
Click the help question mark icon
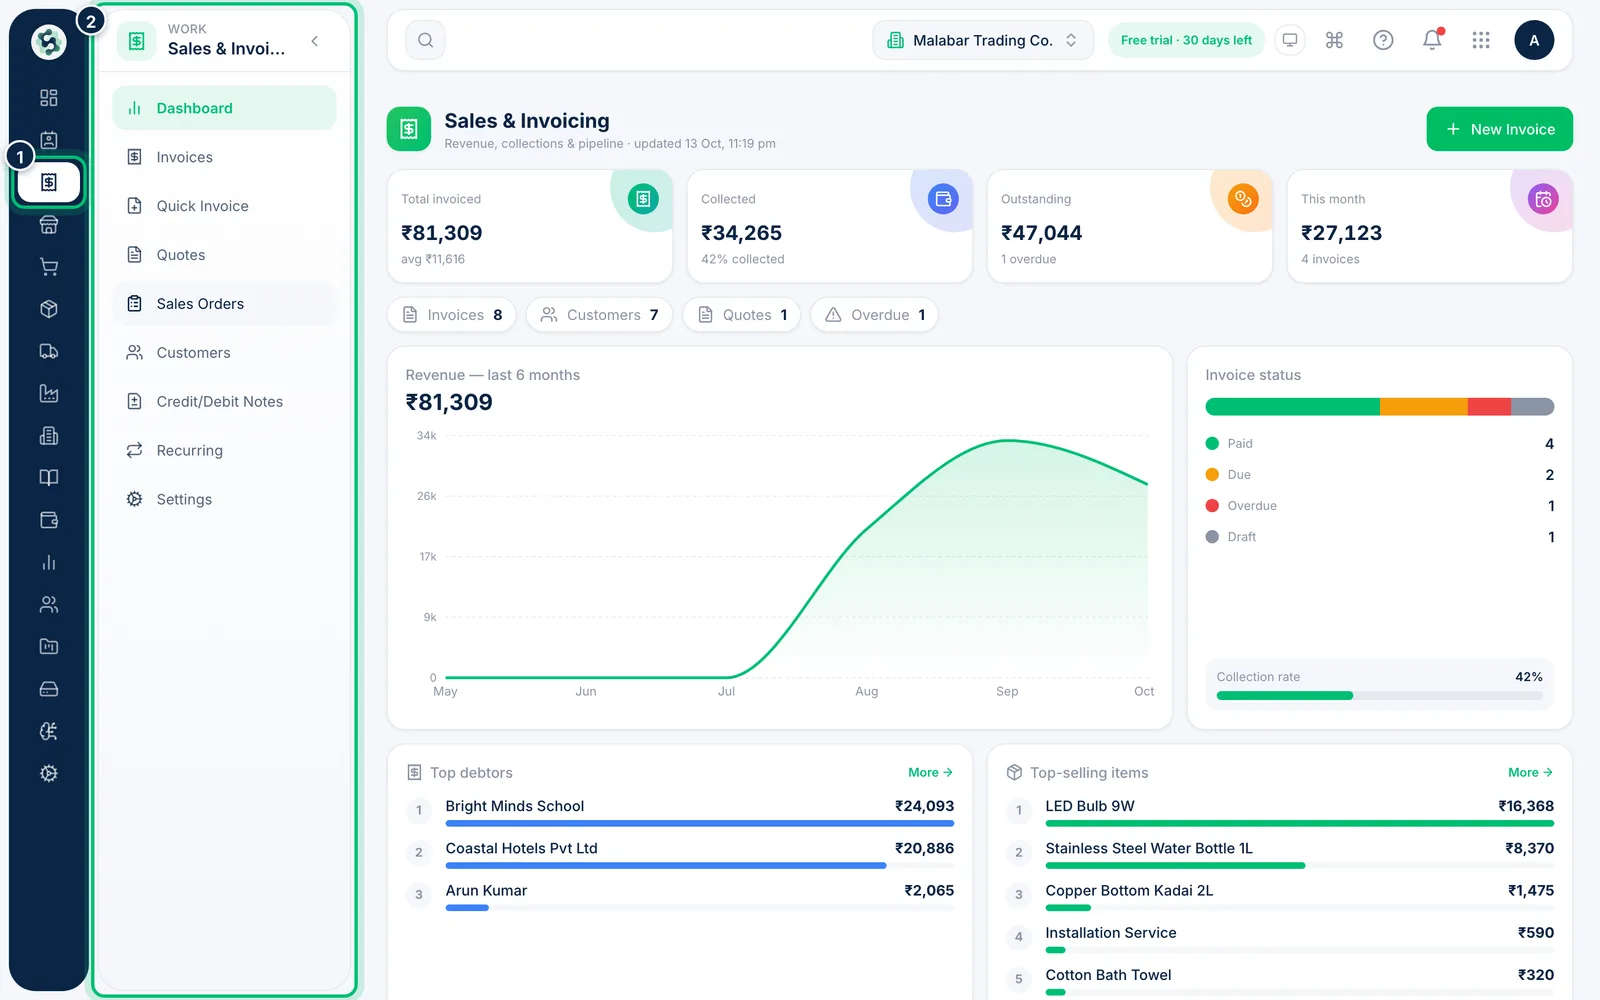[x=1383, y=40]
